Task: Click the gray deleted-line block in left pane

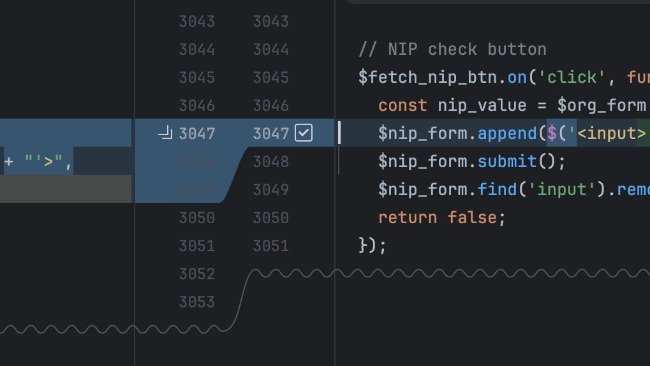Action: (x=65, y=189)
